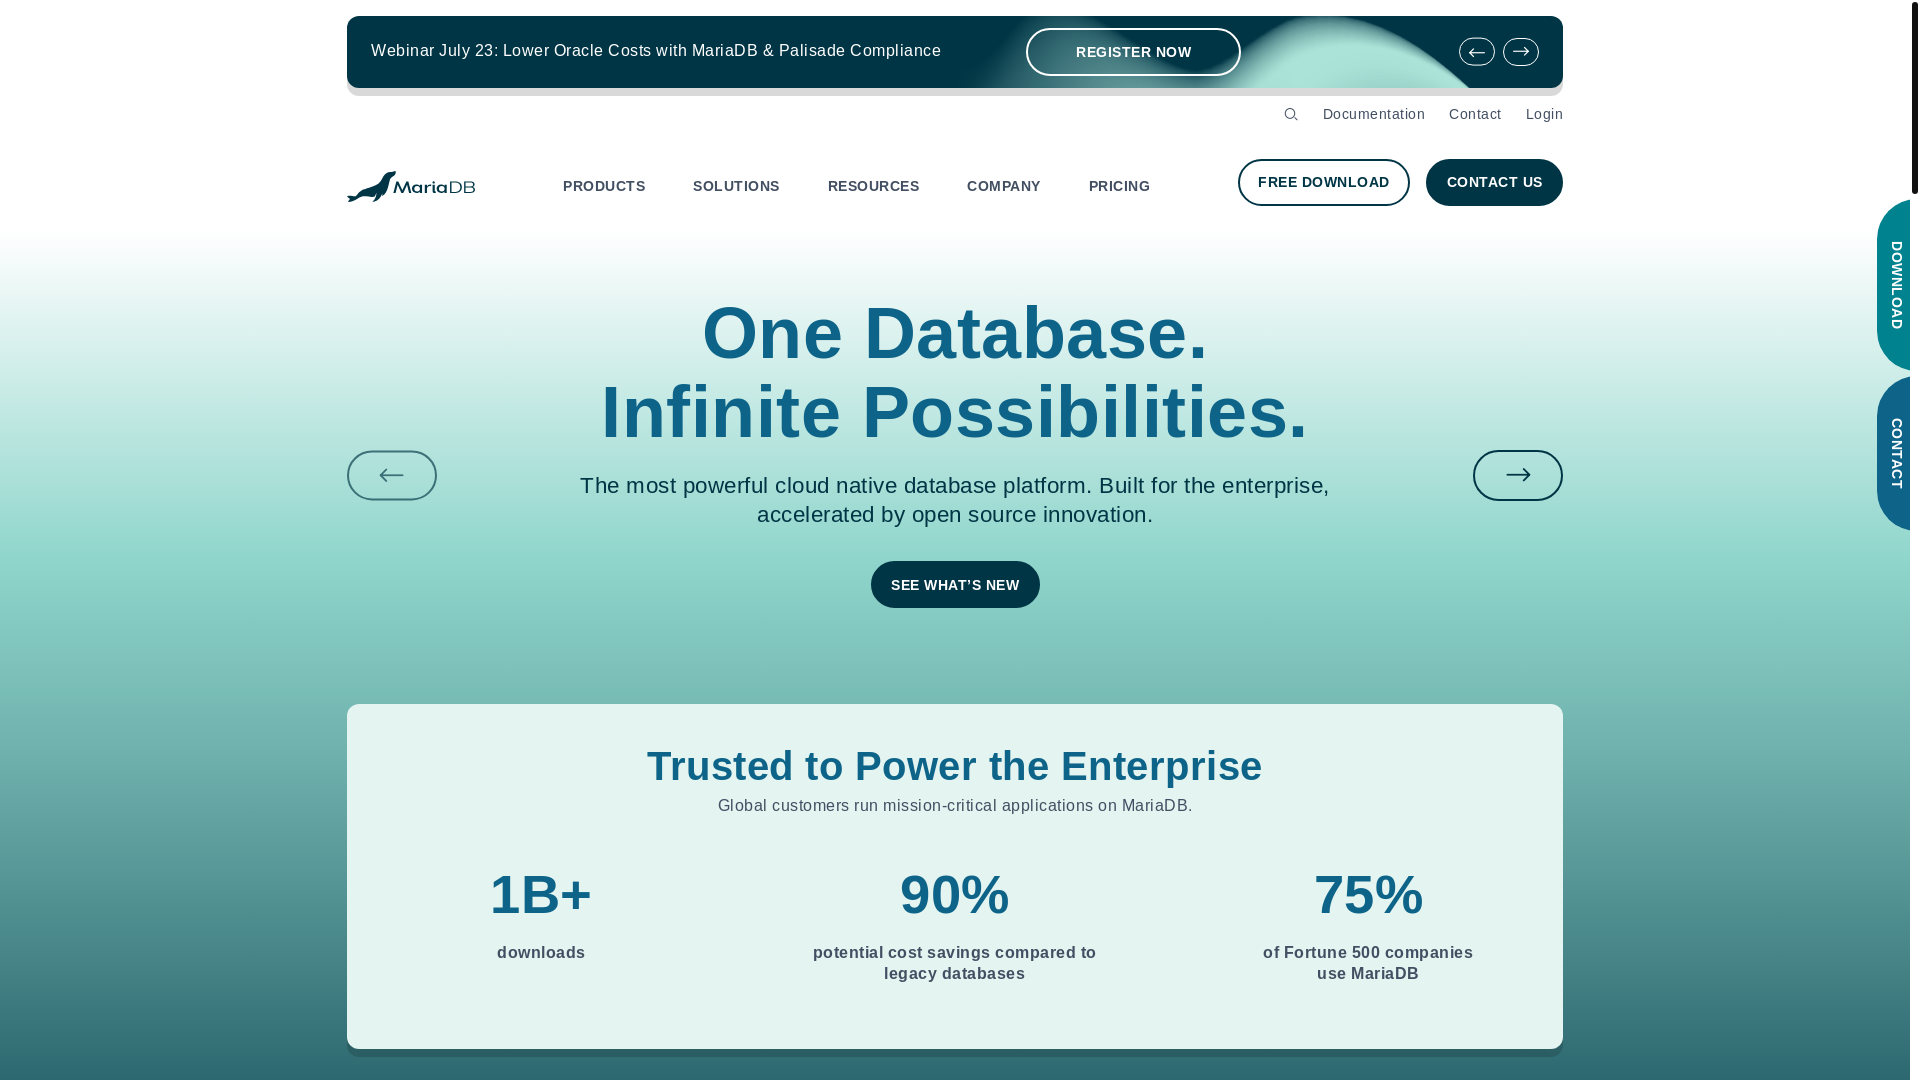
Task: Open the vertical Contact side tab
Action: (1894, 453)
